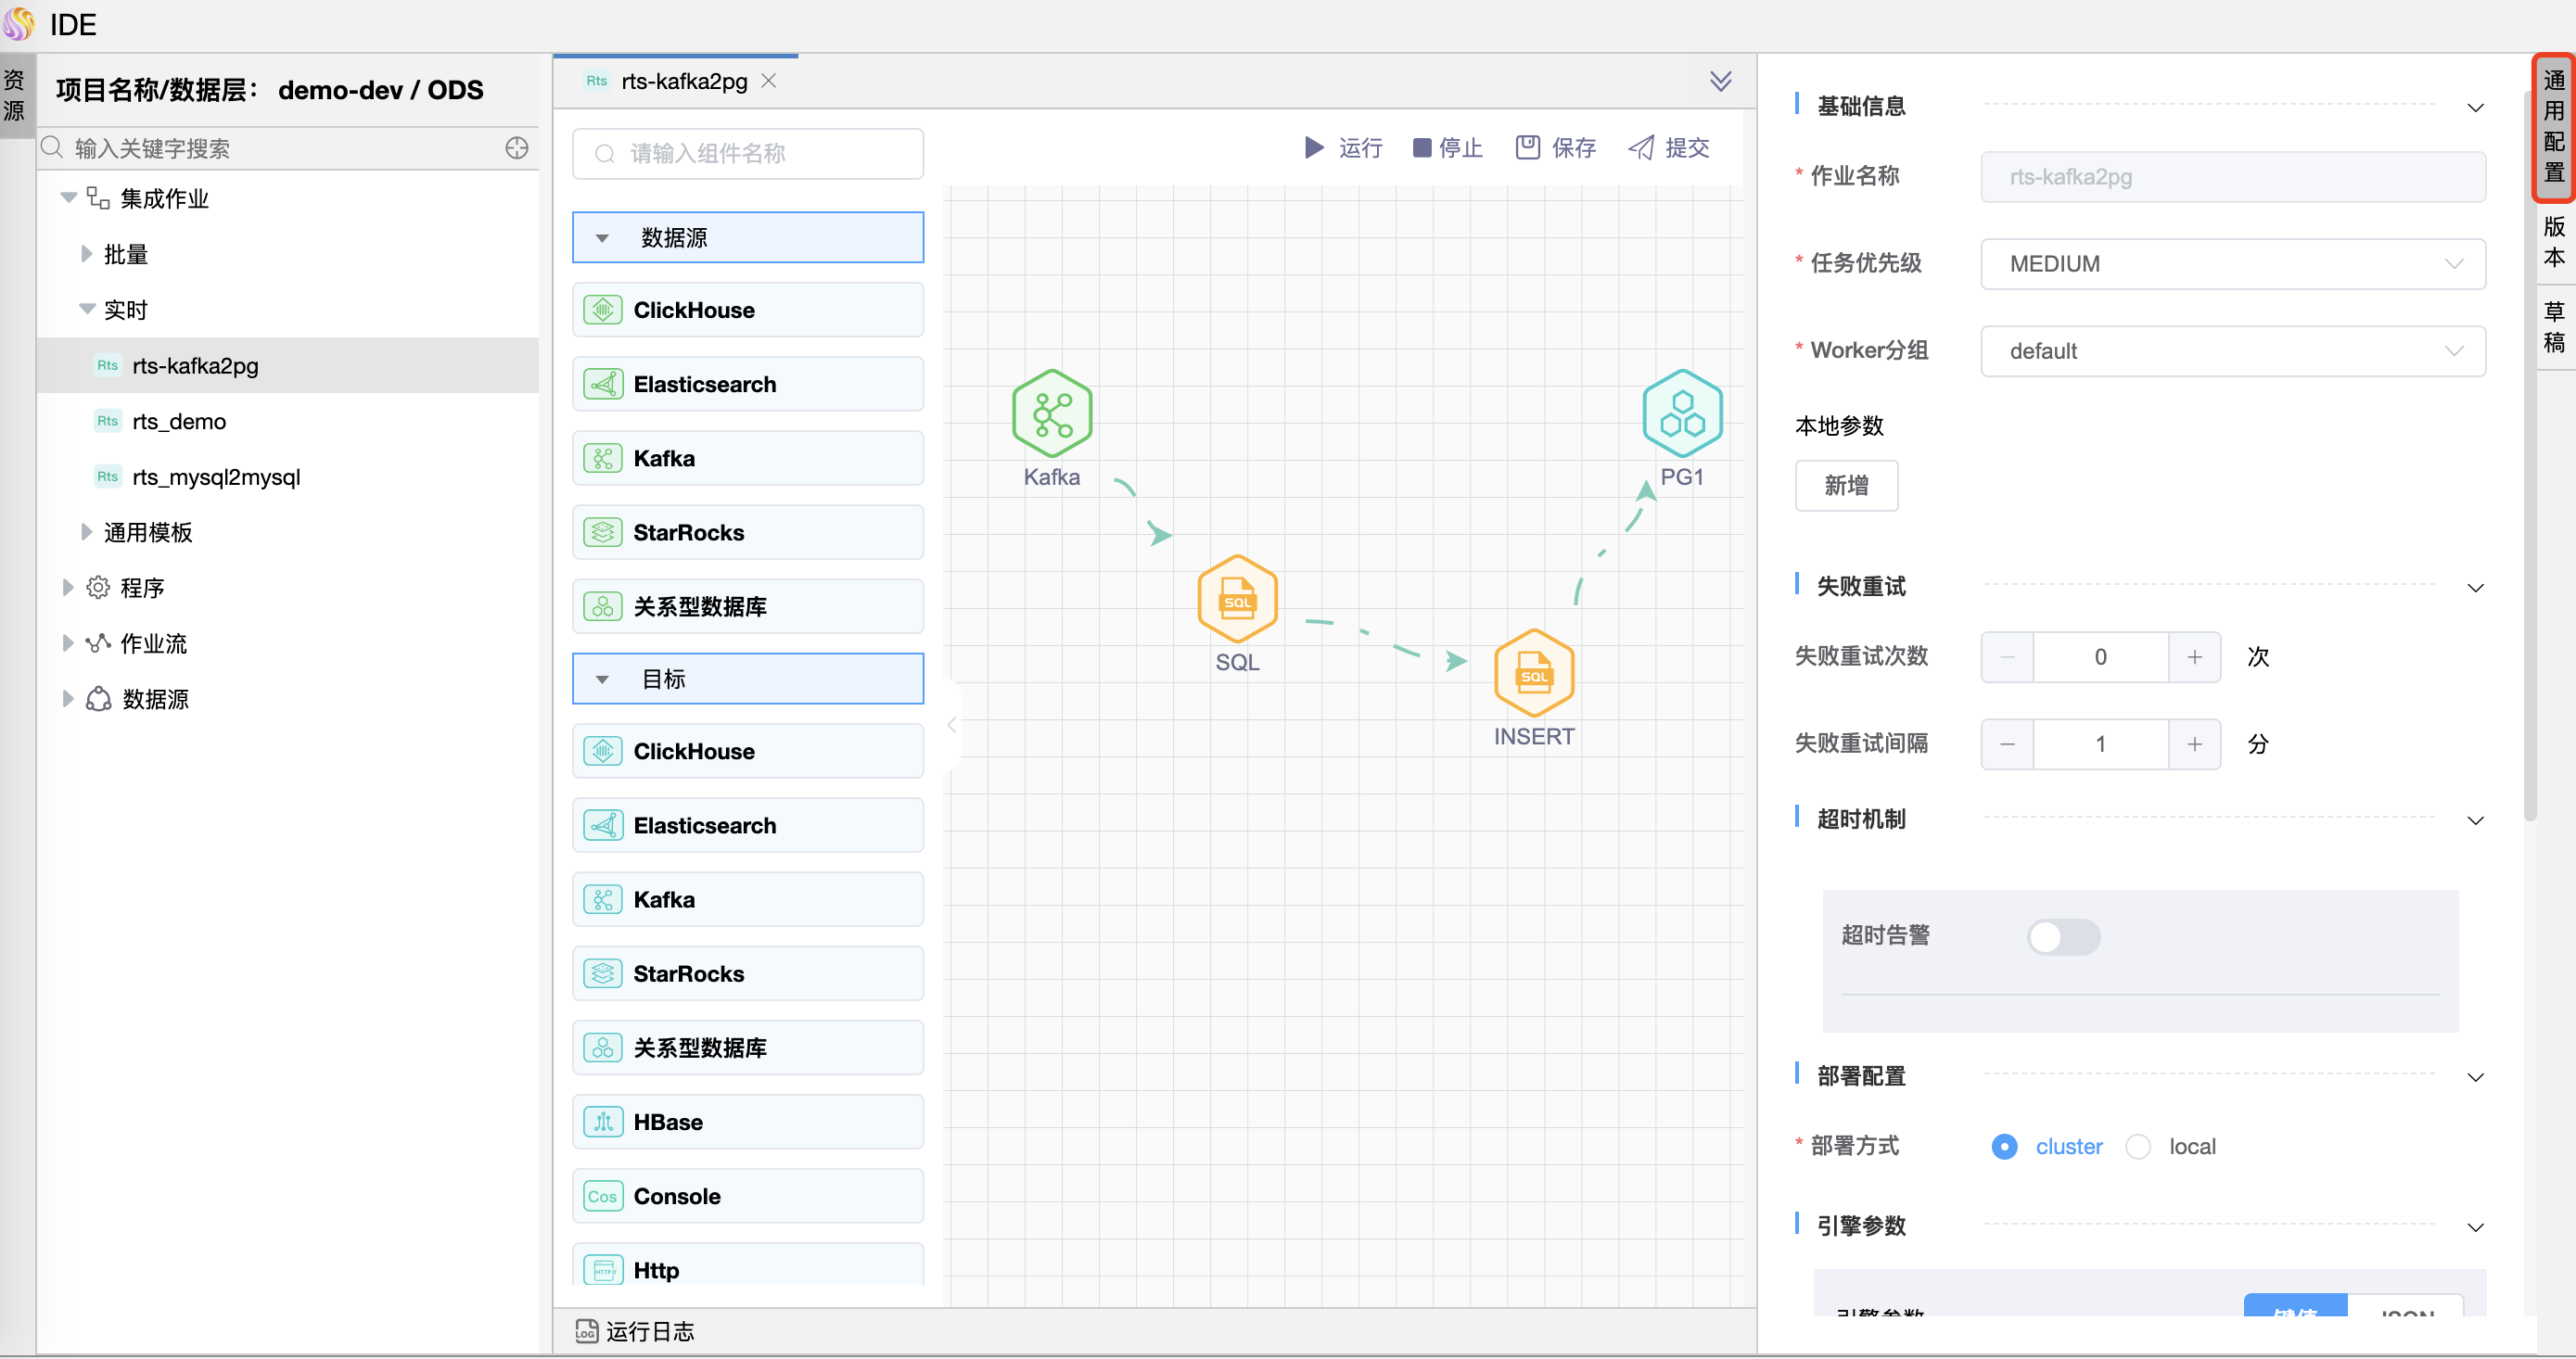Open the Worker group default dropdown
This screenshot has width=2576, height=1359.
point(2232,351)
